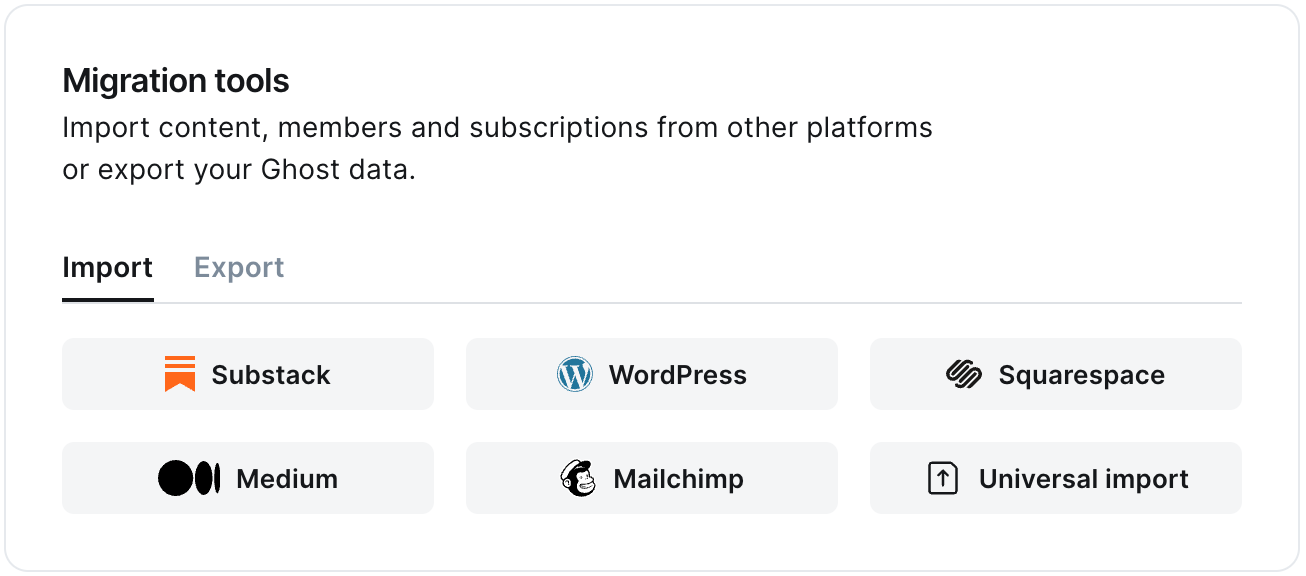Screen dimensions: 1306x576
Task: Pick the Mailchimp import text
Action: (x=679, y=479)
